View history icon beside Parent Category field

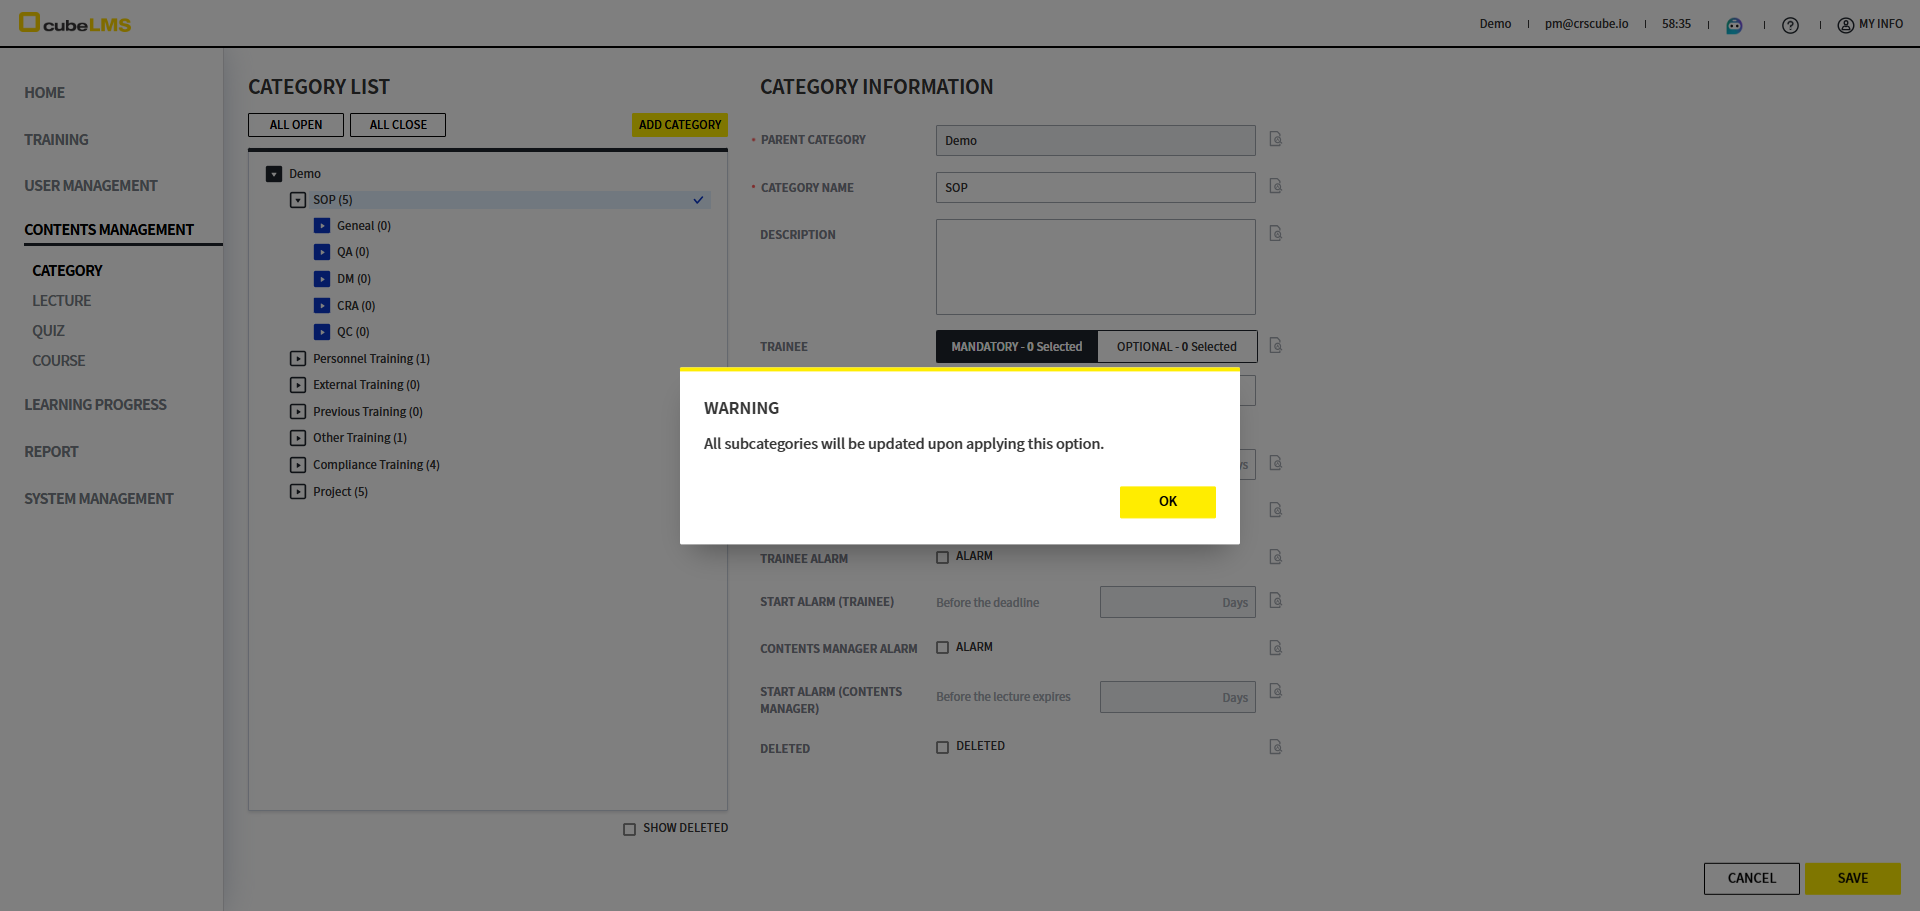coord(1275,139)
